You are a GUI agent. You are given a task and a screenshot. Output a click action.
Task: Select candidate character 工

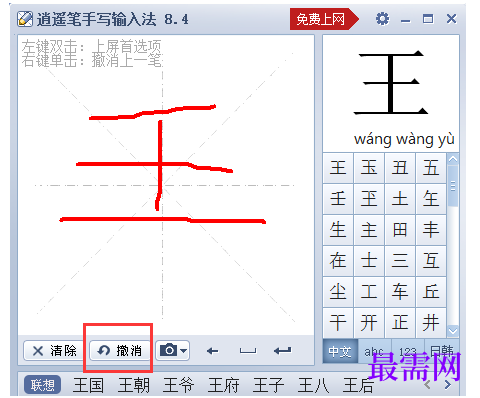(369, 292)
